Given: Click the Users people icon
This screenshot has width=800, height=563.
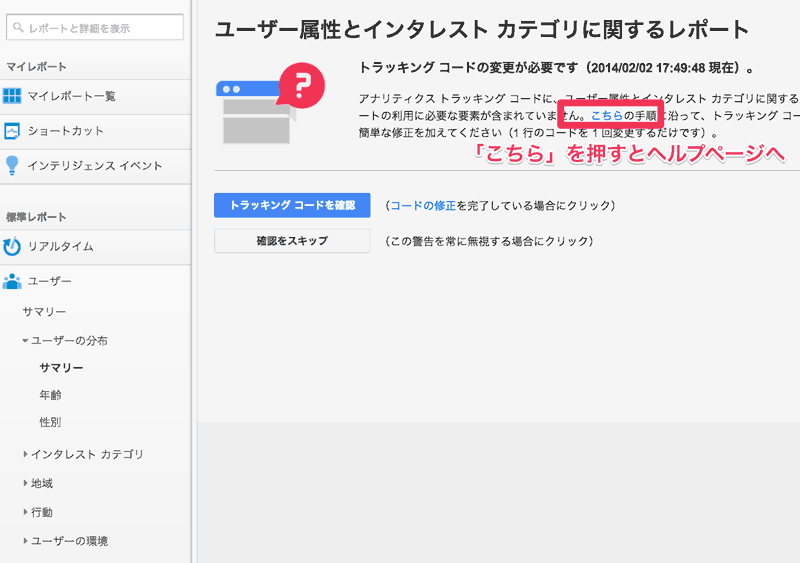Looking at the screenshot, I should point(12,281).
